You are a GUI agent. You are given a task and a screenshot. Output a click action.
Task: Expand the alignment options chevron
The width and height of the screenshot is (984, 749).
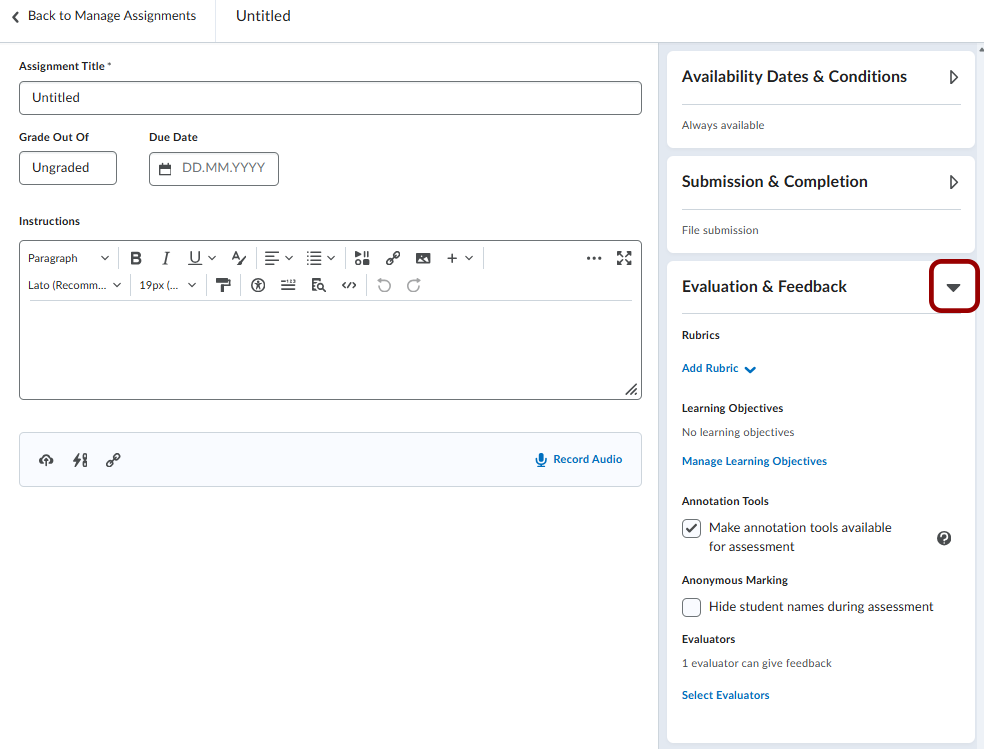289,258
